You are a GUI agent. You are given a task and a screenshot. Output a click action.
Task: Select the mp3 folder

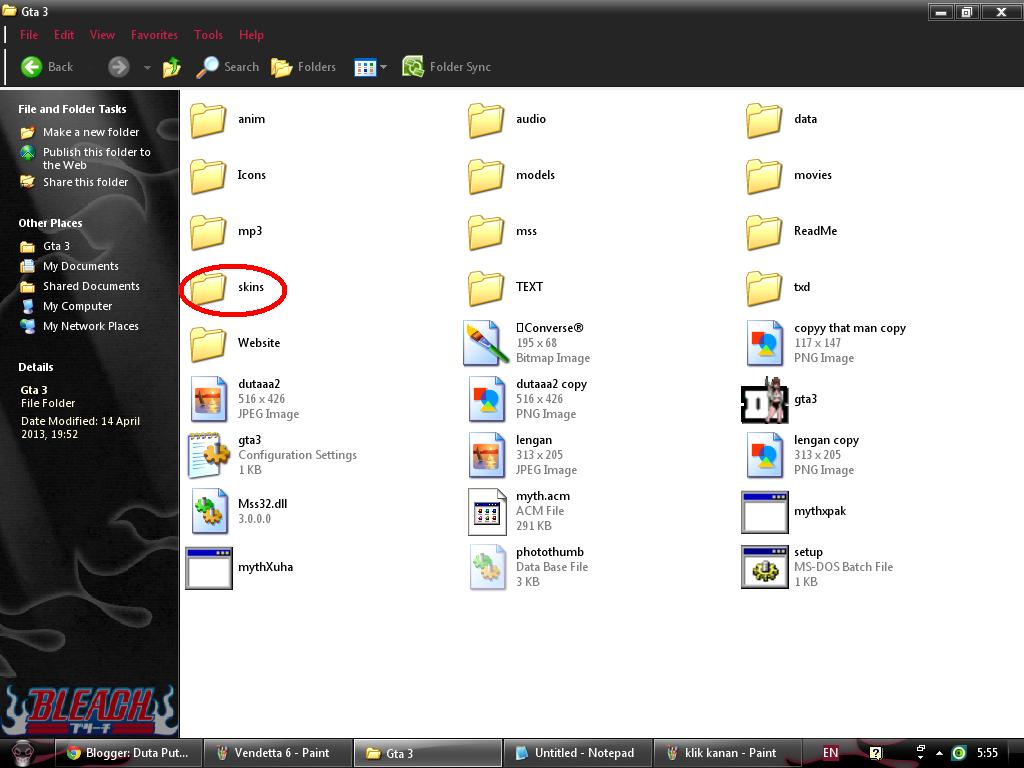click(226, 232)
